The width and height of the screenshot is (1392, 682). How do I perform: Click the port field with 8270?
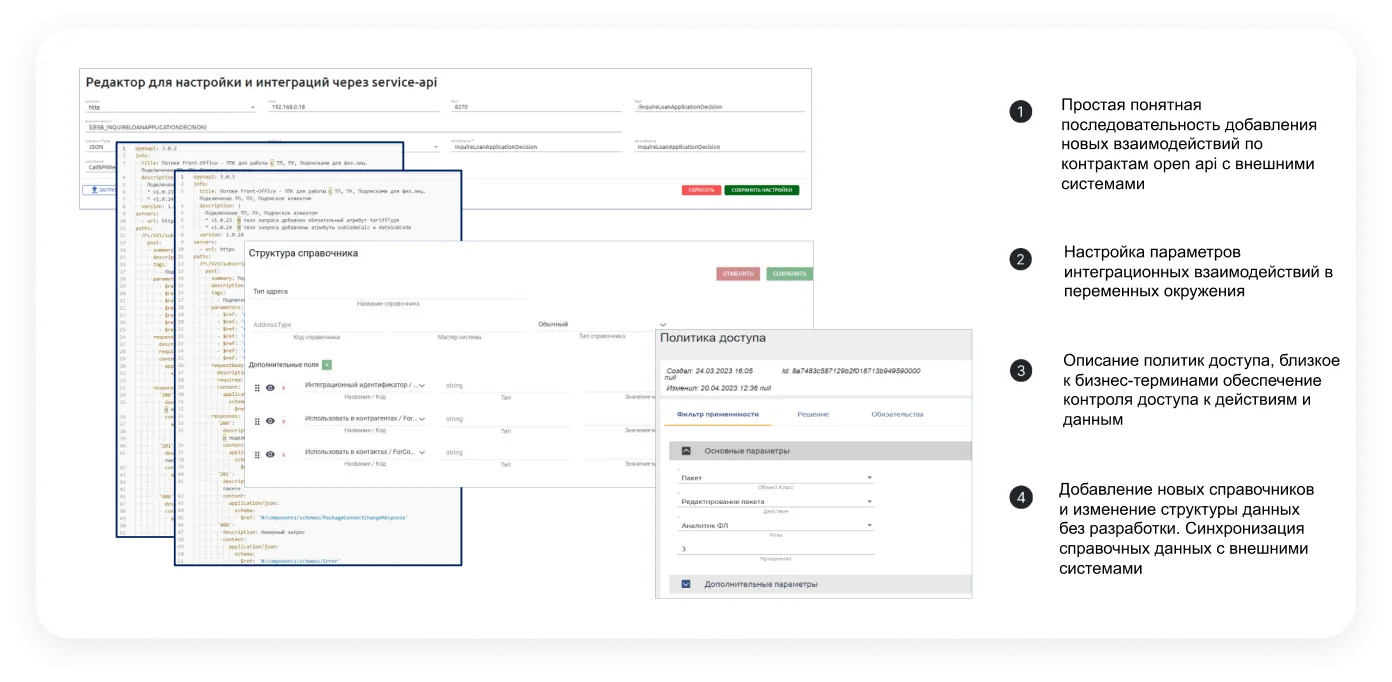coord(536,107)
